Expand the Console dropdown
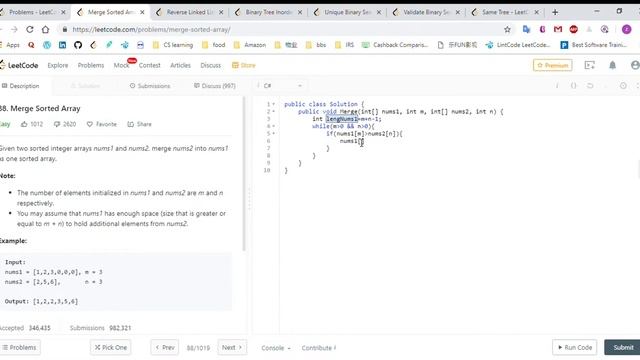This screenshot has width=640, height=360. [276, 348]
